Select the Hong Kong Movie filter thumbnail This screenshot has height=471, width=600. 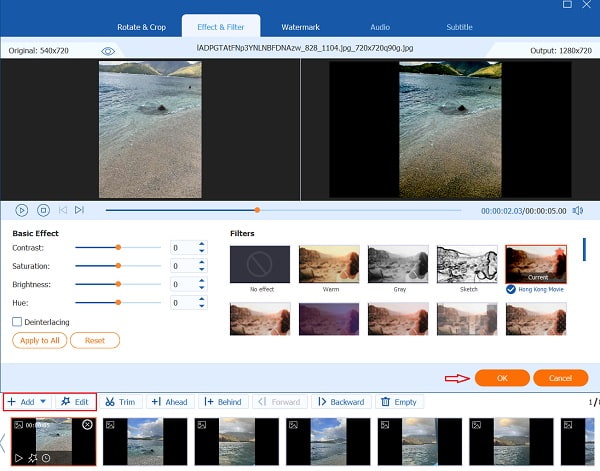coord(536,264)
